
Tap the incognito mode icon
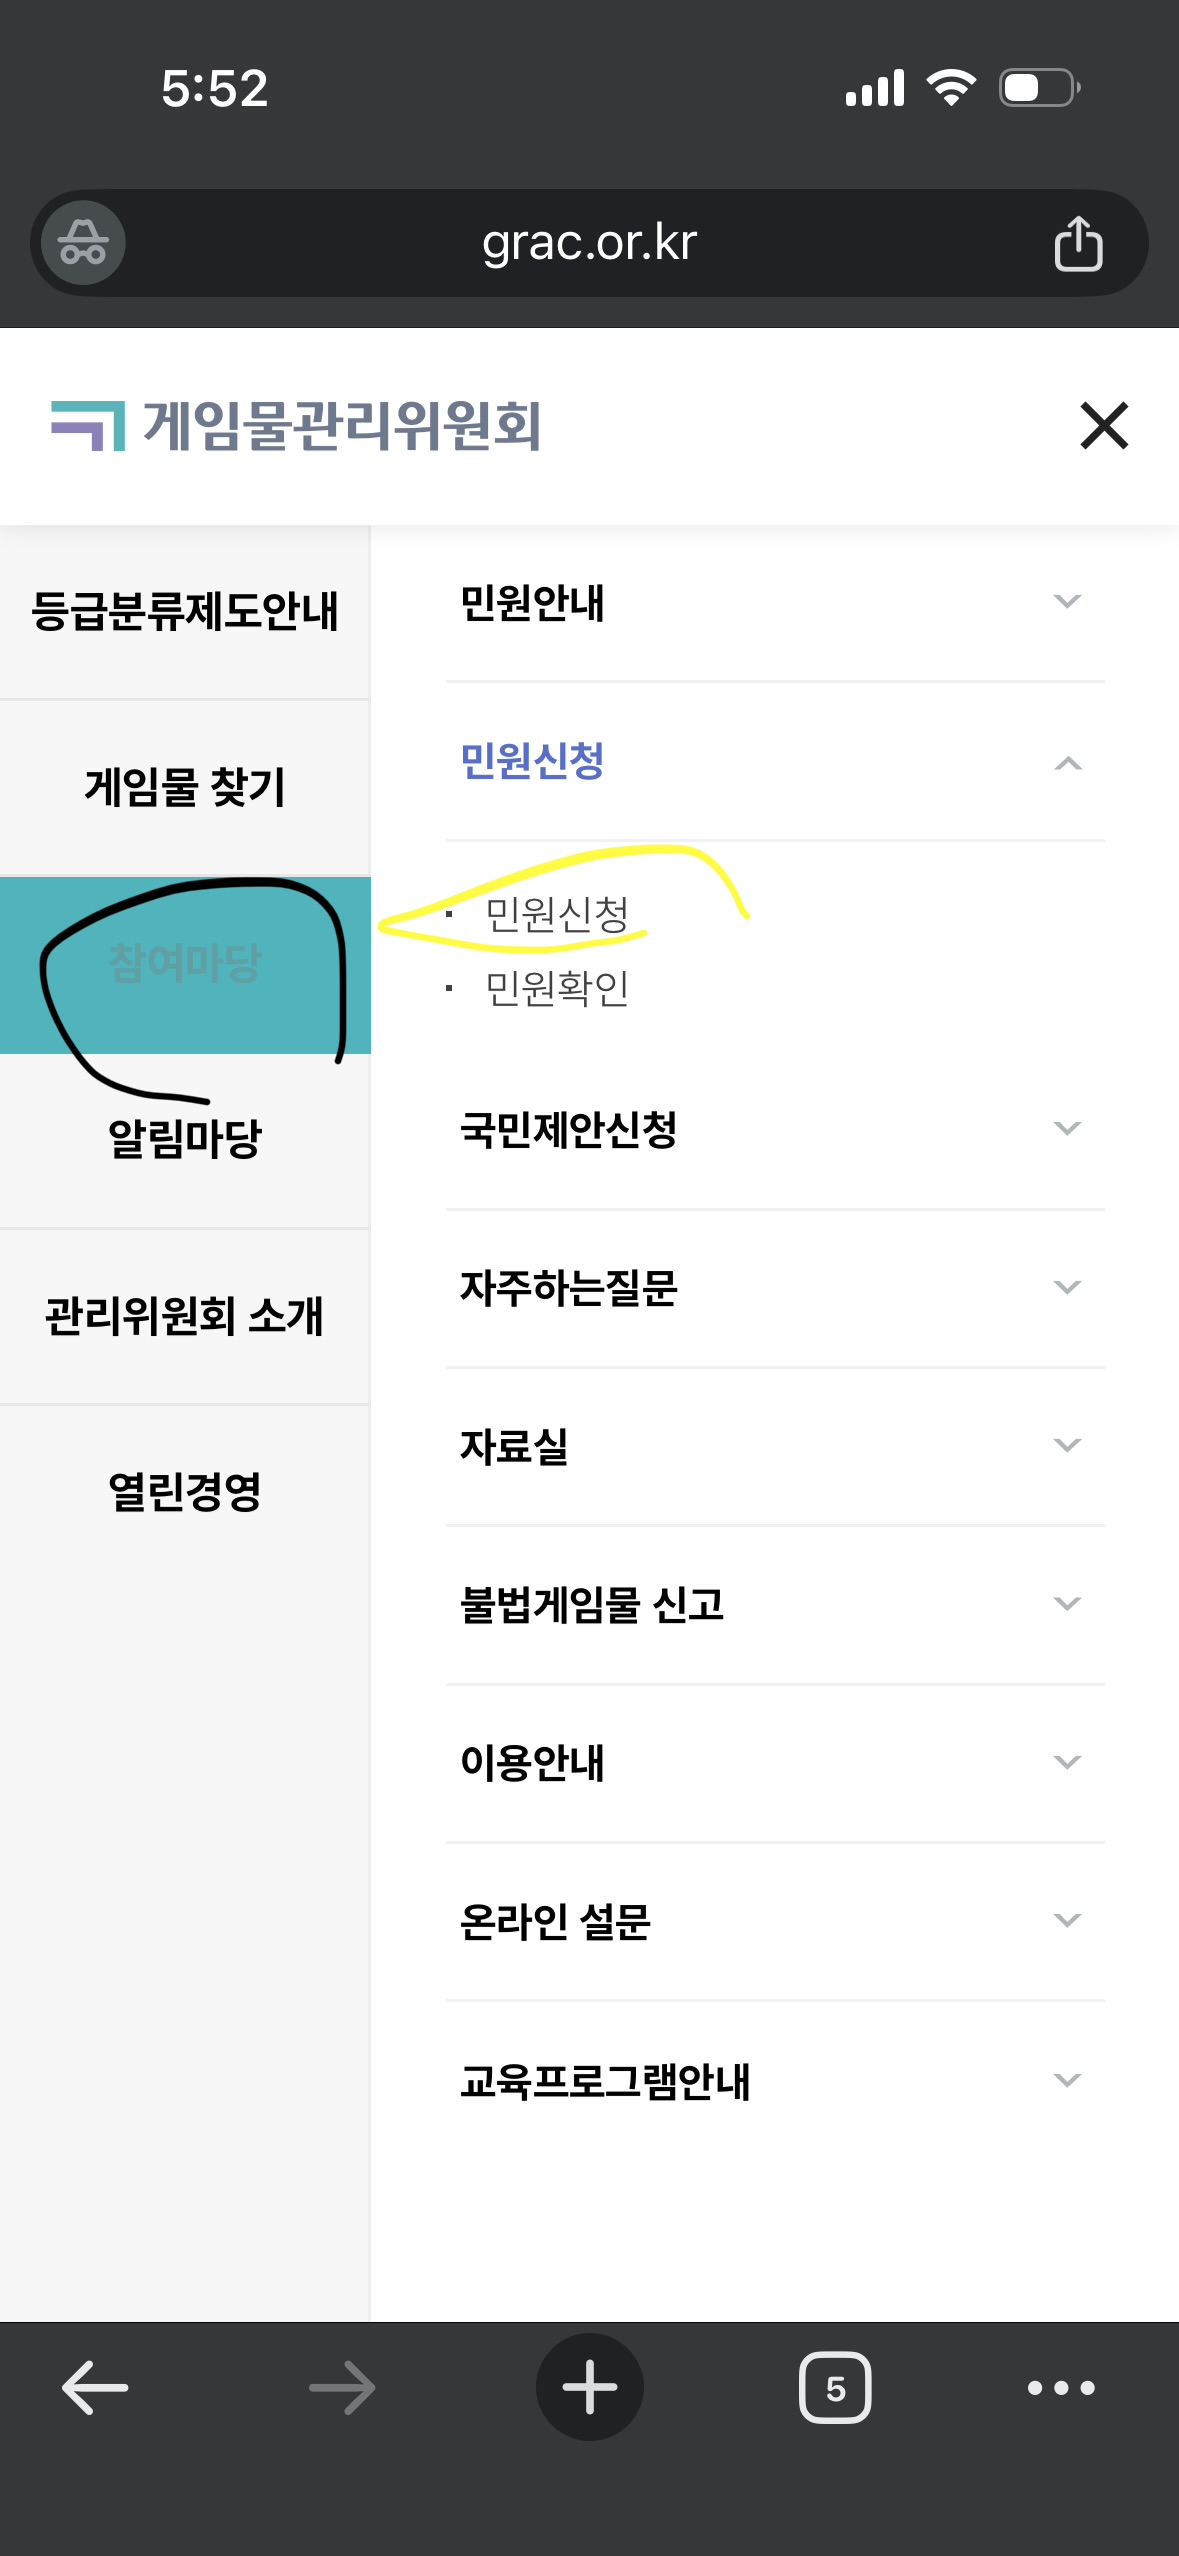(83, 243)
